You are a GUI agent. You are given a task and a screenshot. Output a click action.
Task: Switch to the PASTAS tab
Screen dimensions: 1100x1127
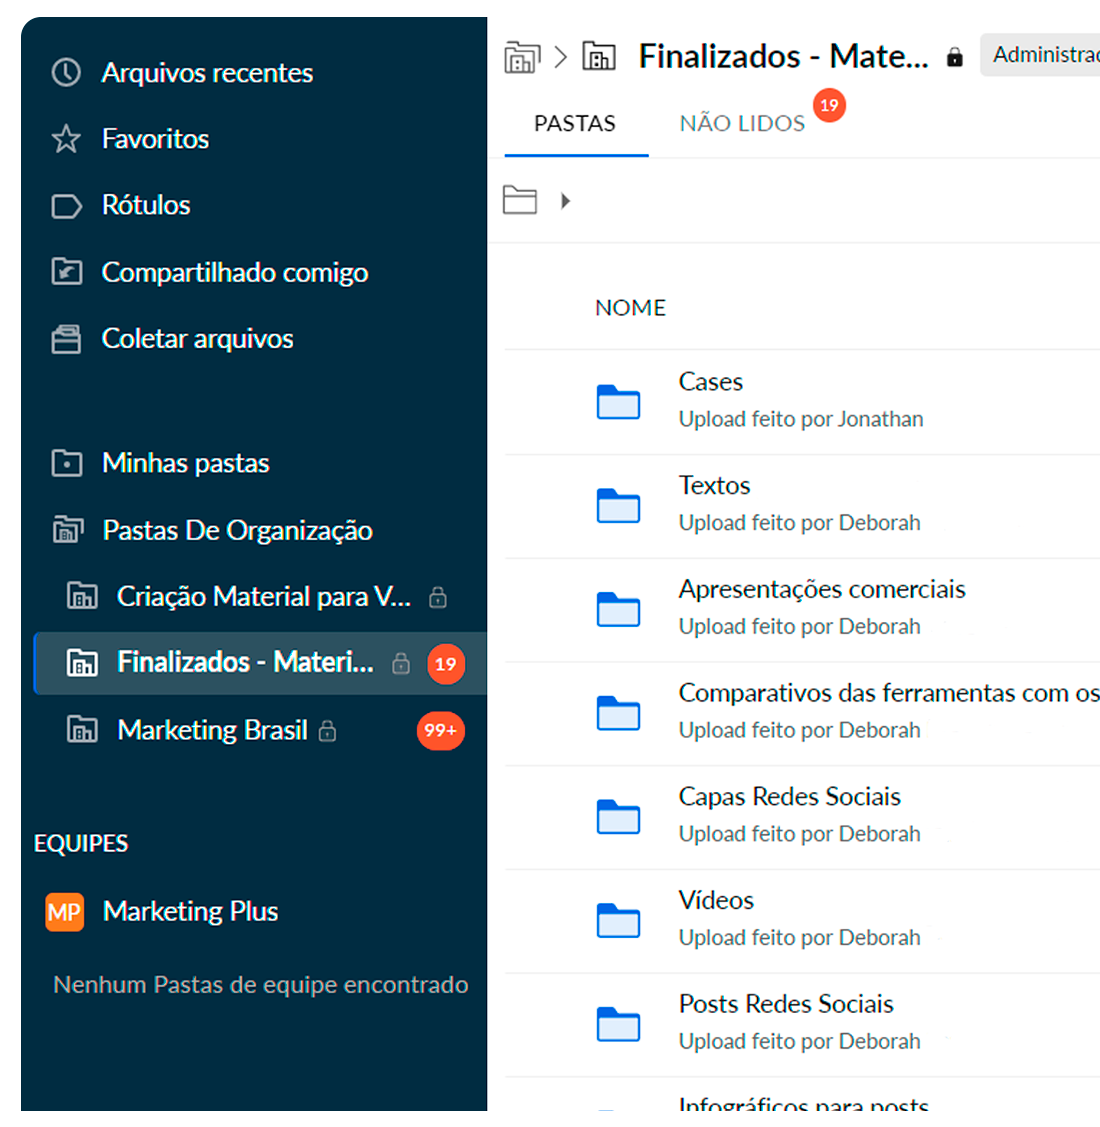575,124
